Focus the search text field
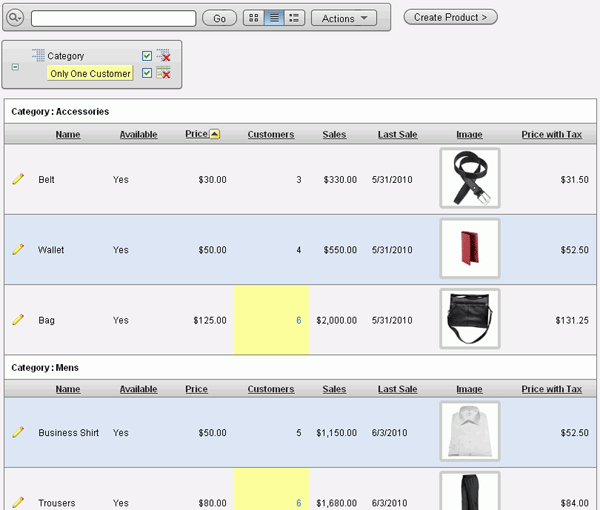Image resolution: width=600 pixels, height=510 pixels. tap(114, 18)
